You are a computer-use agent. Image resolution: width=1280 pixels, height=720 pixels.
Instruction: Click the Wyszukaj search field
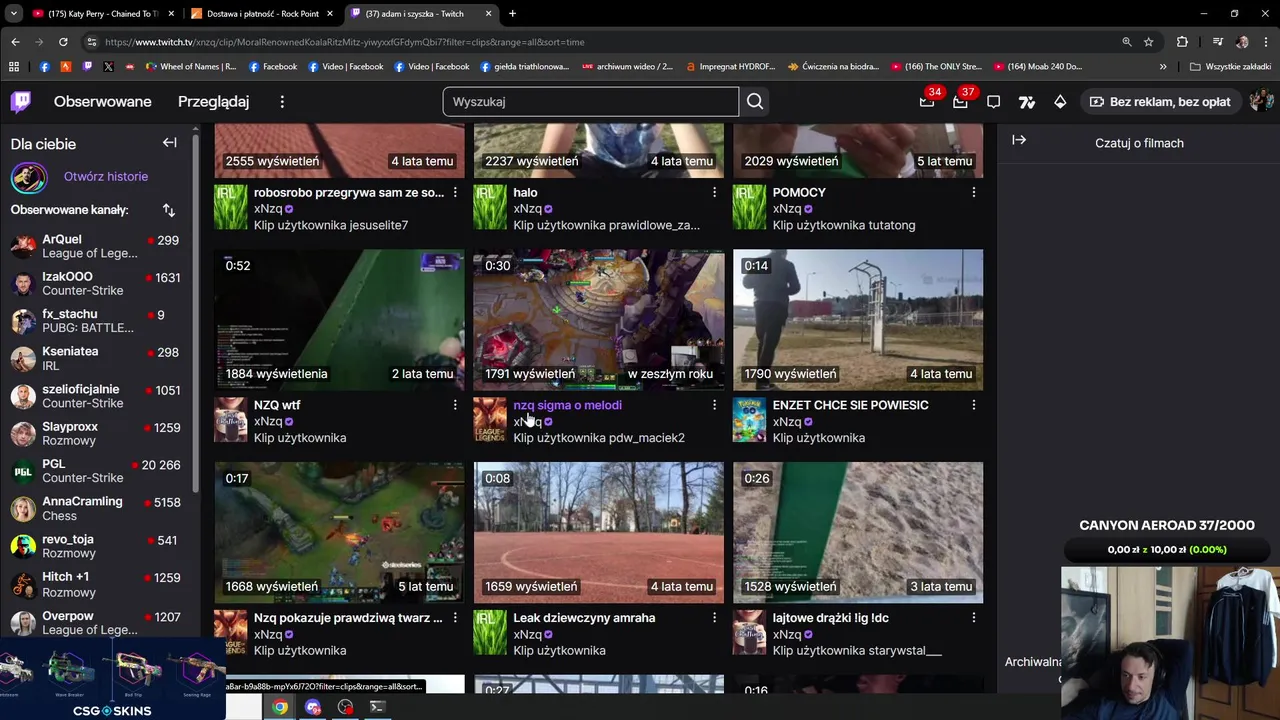pyautogui.click(x=591, y=101)
